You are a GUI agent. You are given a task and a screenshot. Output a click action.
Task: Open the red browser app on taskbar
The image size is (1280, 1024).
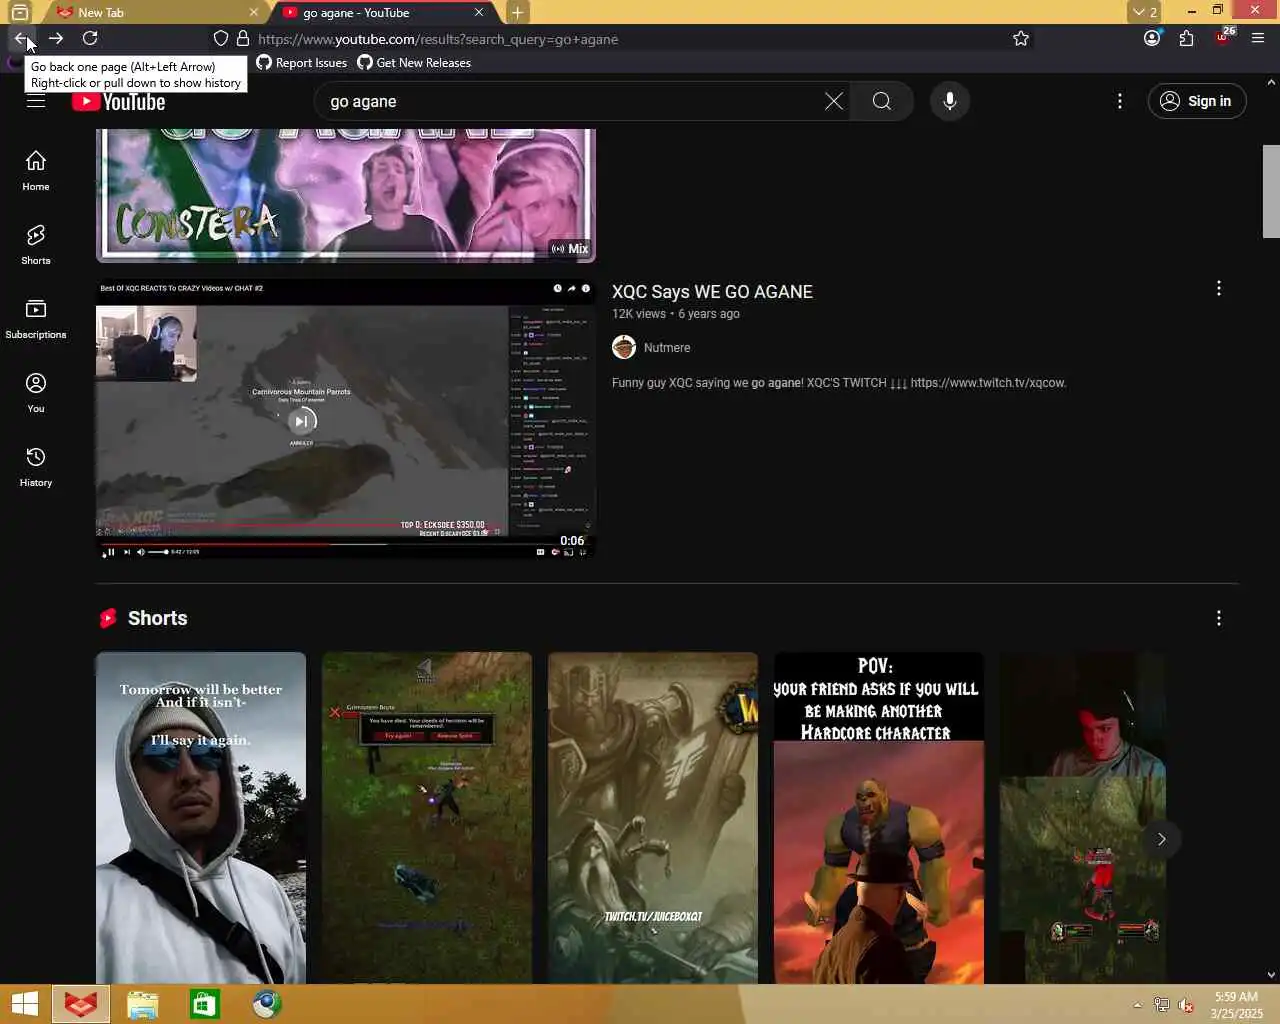pyautogui.click(x=80, y=1004)
